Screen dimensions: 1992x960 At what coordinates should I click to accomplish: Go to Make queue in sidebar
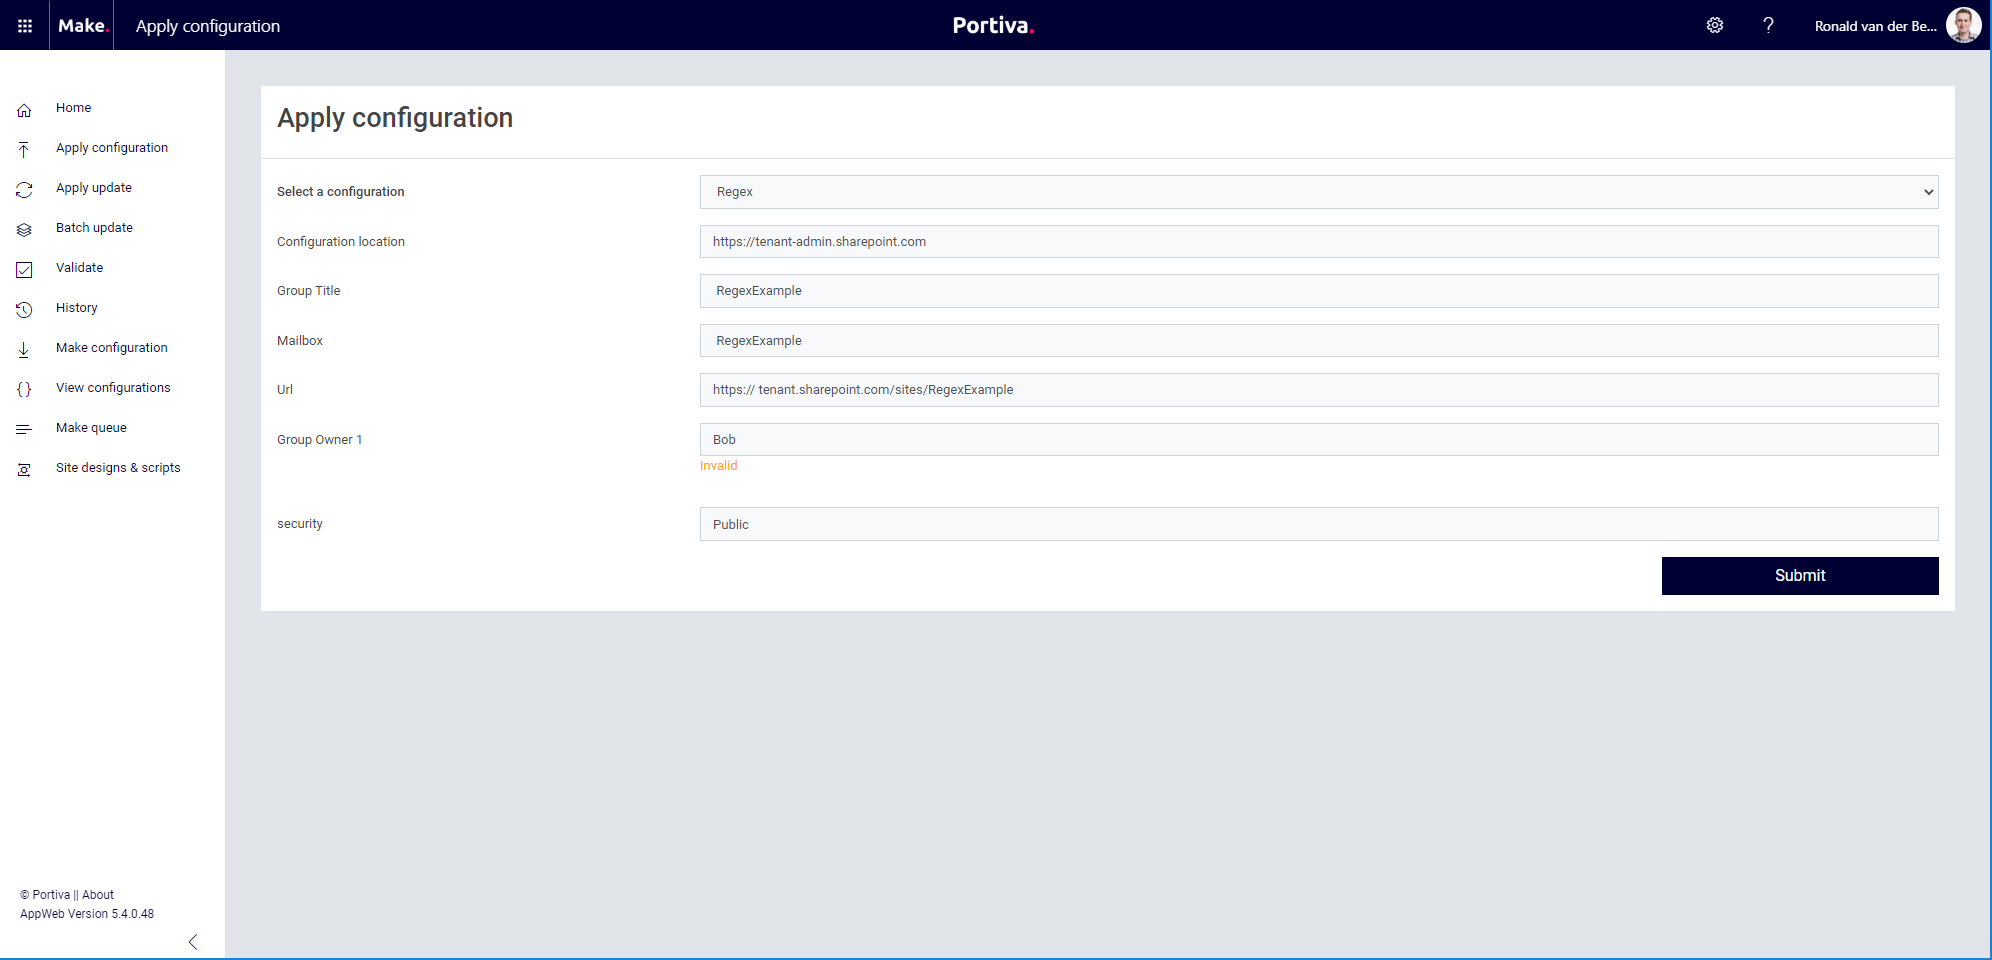click(91, 428)
